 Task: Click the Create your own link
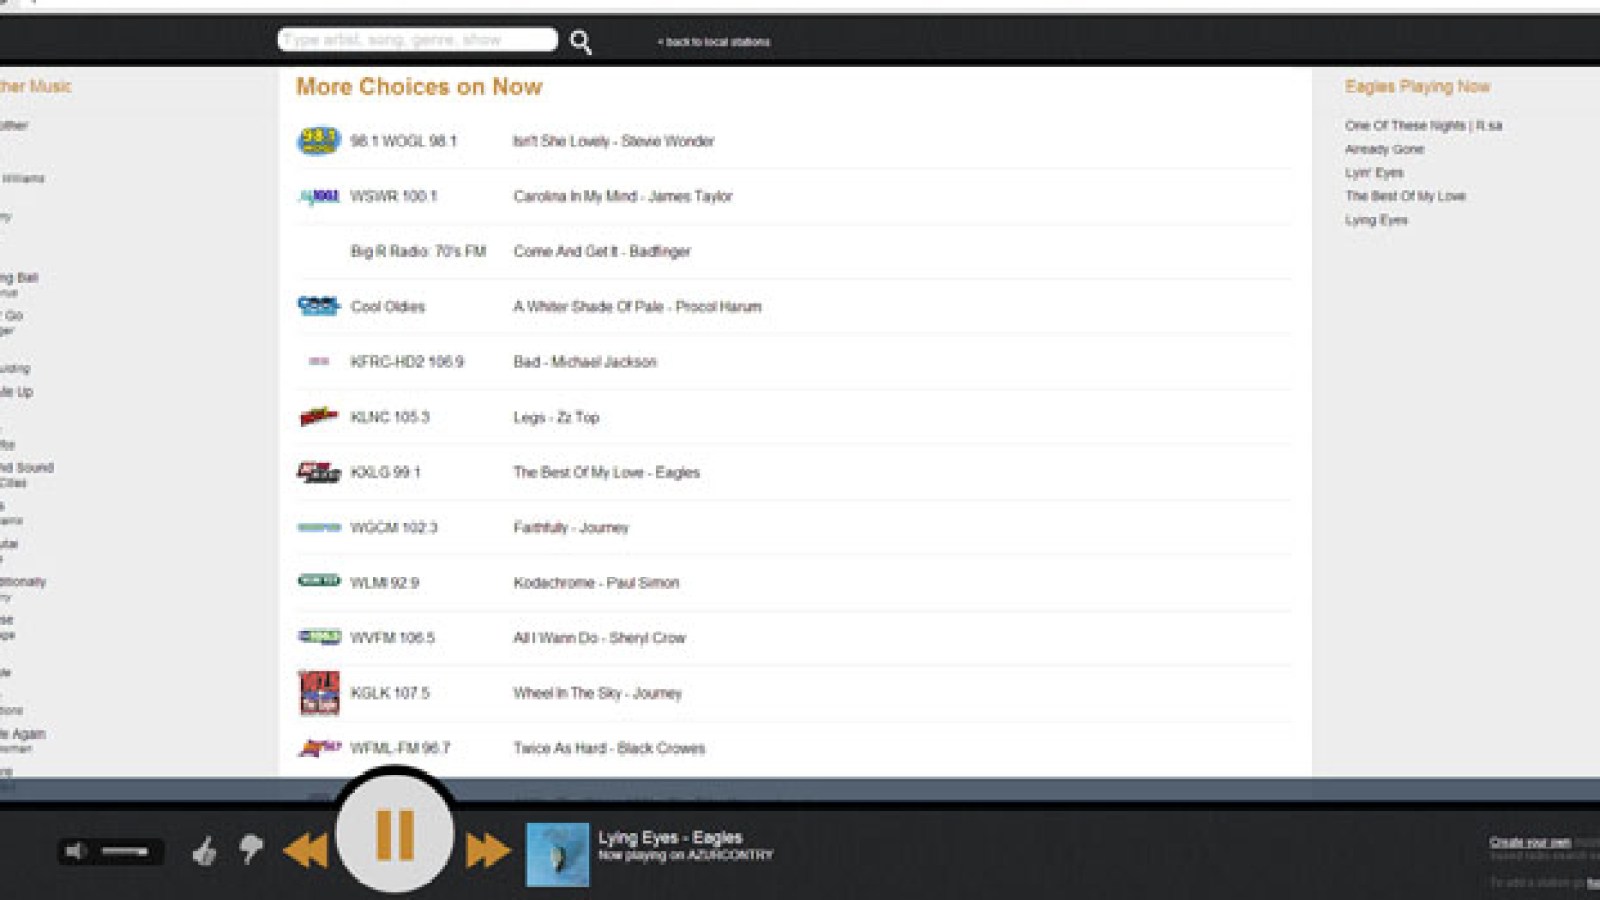(1529, 842)
